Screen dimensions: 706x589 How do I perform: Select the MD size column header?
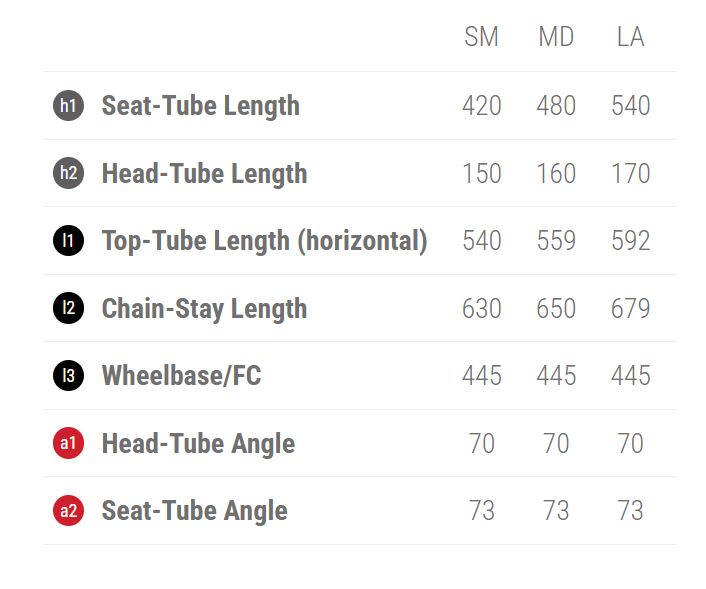556,38
